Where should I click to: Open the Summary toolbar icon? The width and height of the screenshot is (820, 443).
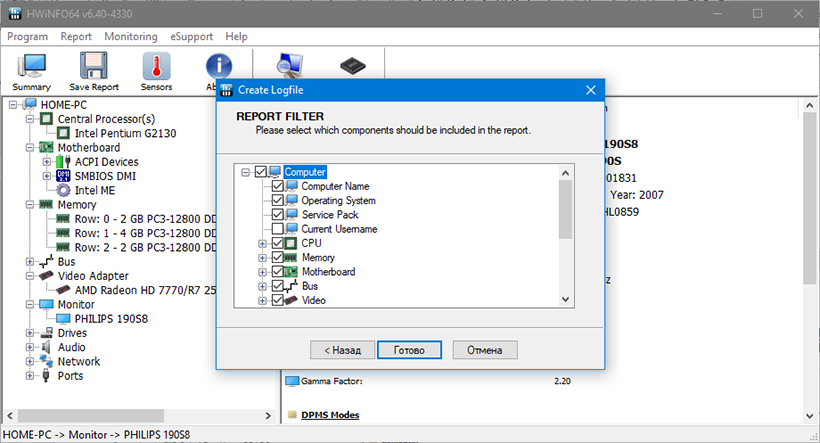(x=32, y=66)
